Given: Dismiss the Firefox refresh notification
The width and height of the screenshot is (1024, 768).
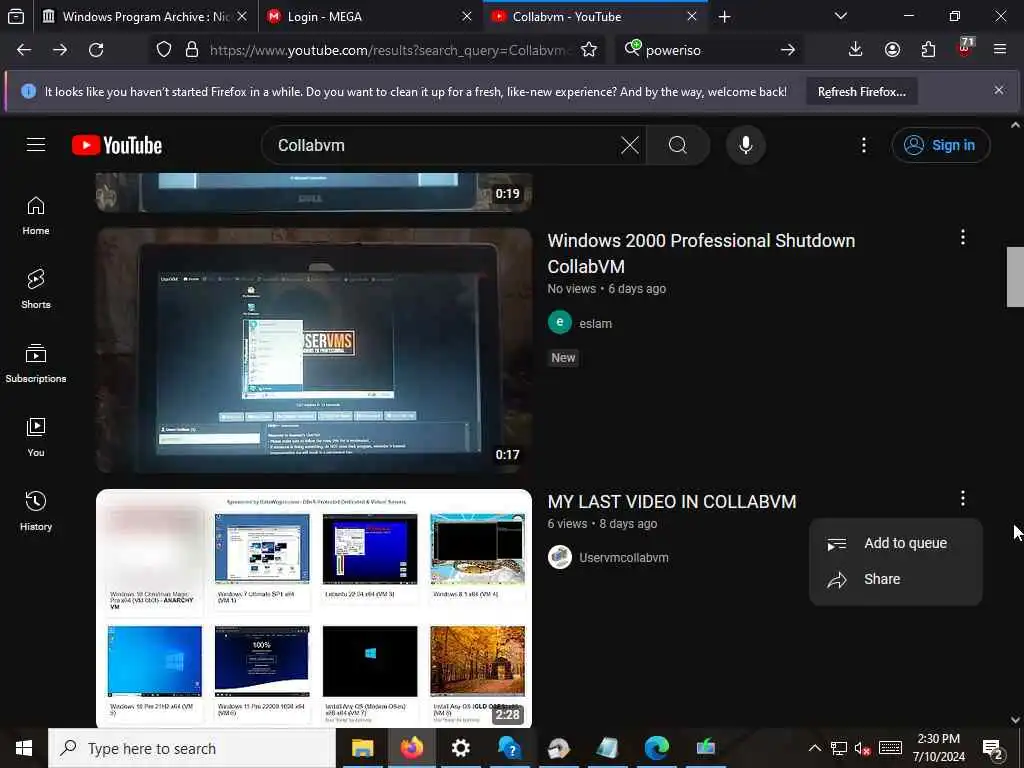Looking at the screenshot, I should 999,90.
